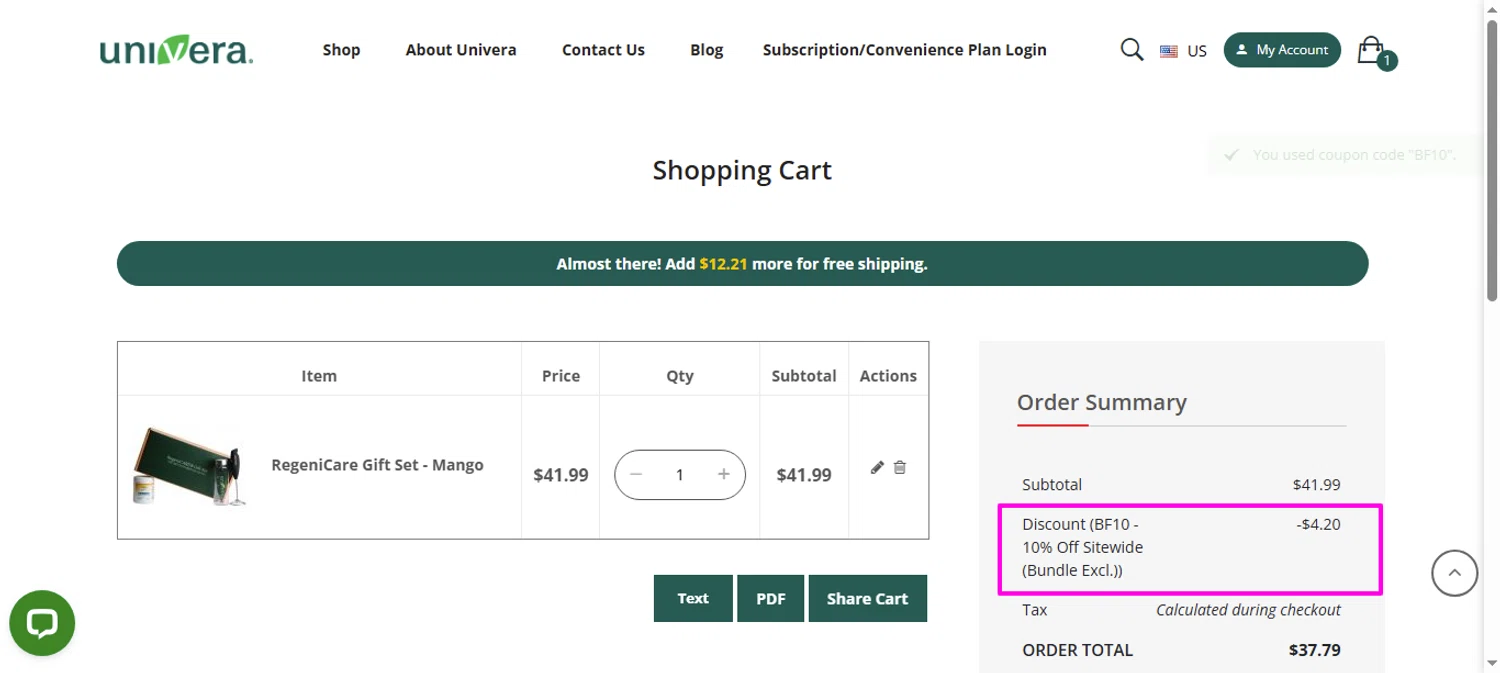The height and width of the screenshot is (673, 1500).
Task: Click the Qty column header
Action: click(680, 376)
